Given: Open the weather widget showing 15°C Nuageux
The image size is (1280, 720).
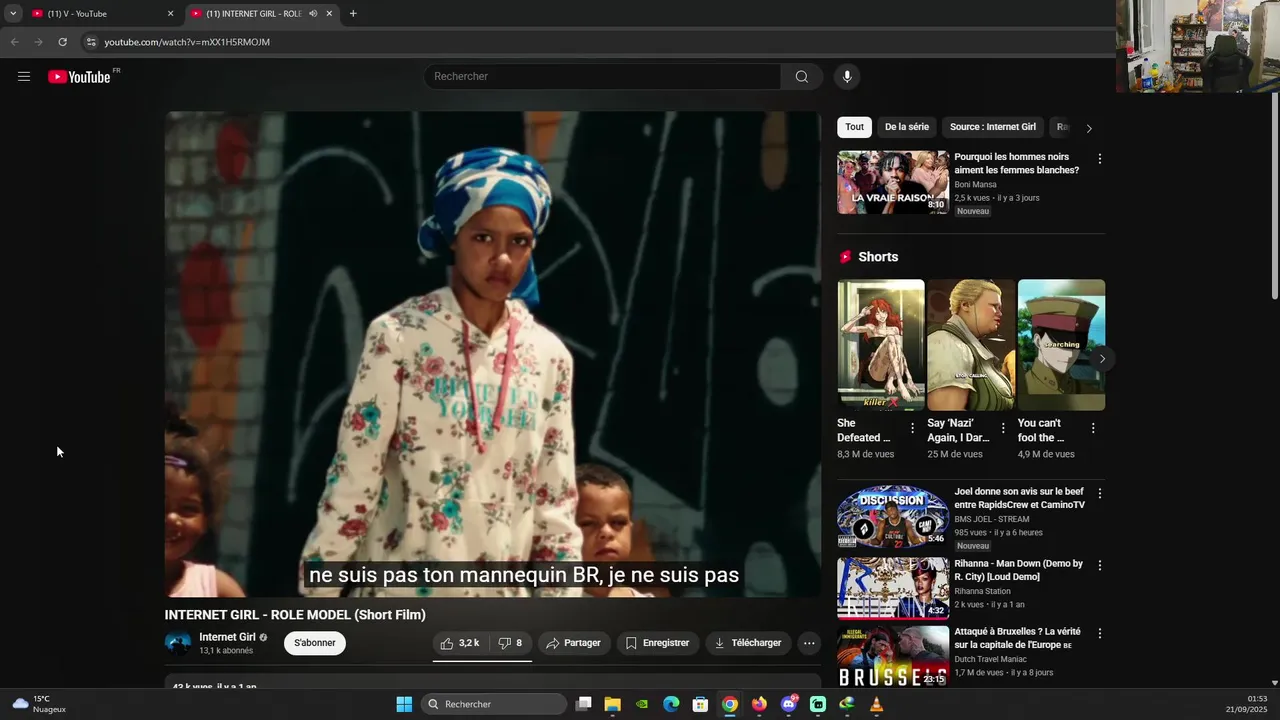Looking at the screenshot, I should (39, 704).
